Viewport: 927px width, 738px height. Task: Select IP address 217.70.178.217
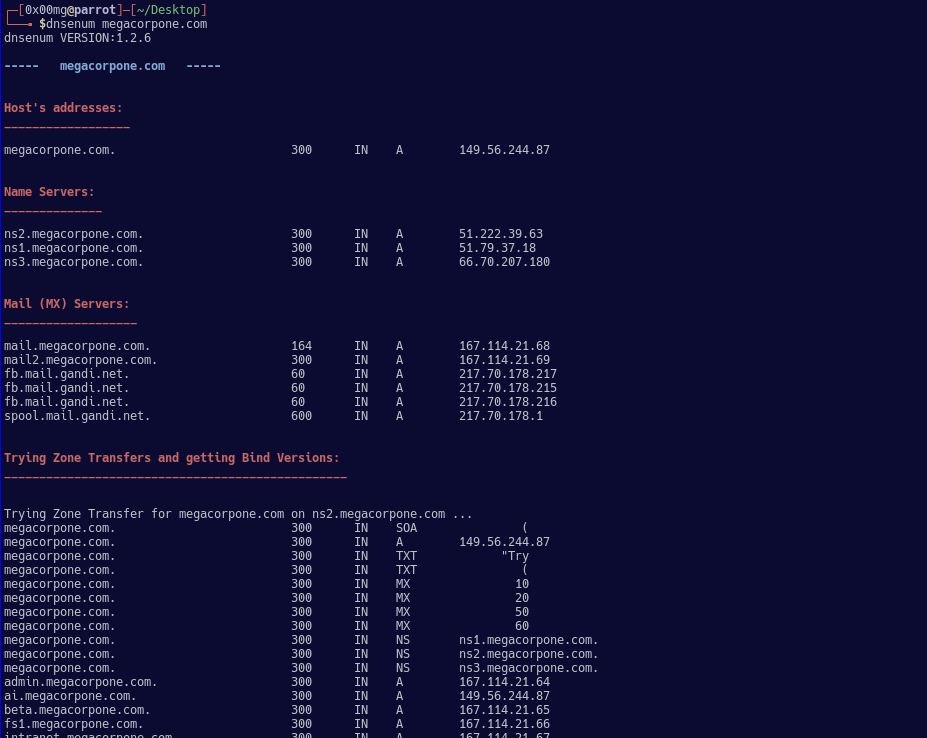click(x=508, y=374)
